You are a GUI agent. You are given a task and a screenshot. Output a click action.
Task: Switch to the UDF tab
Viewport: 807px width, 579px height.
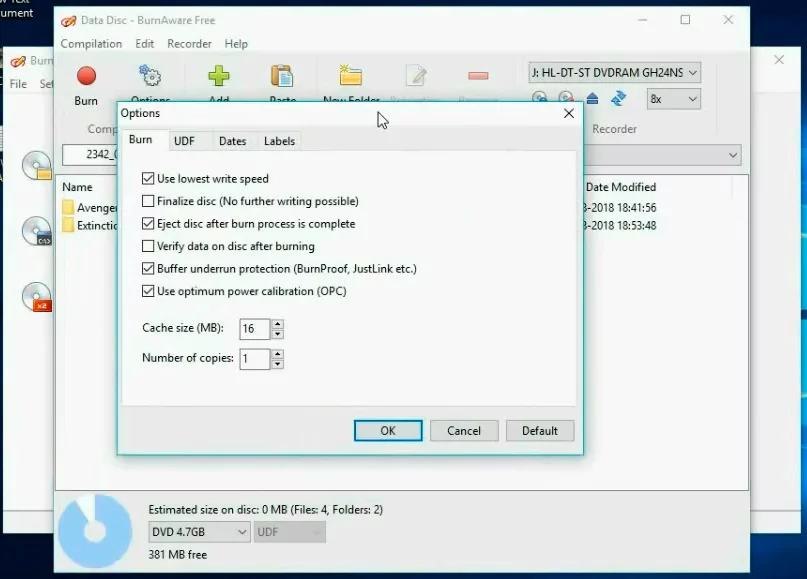pyautogui.click(x=184, y=141)
